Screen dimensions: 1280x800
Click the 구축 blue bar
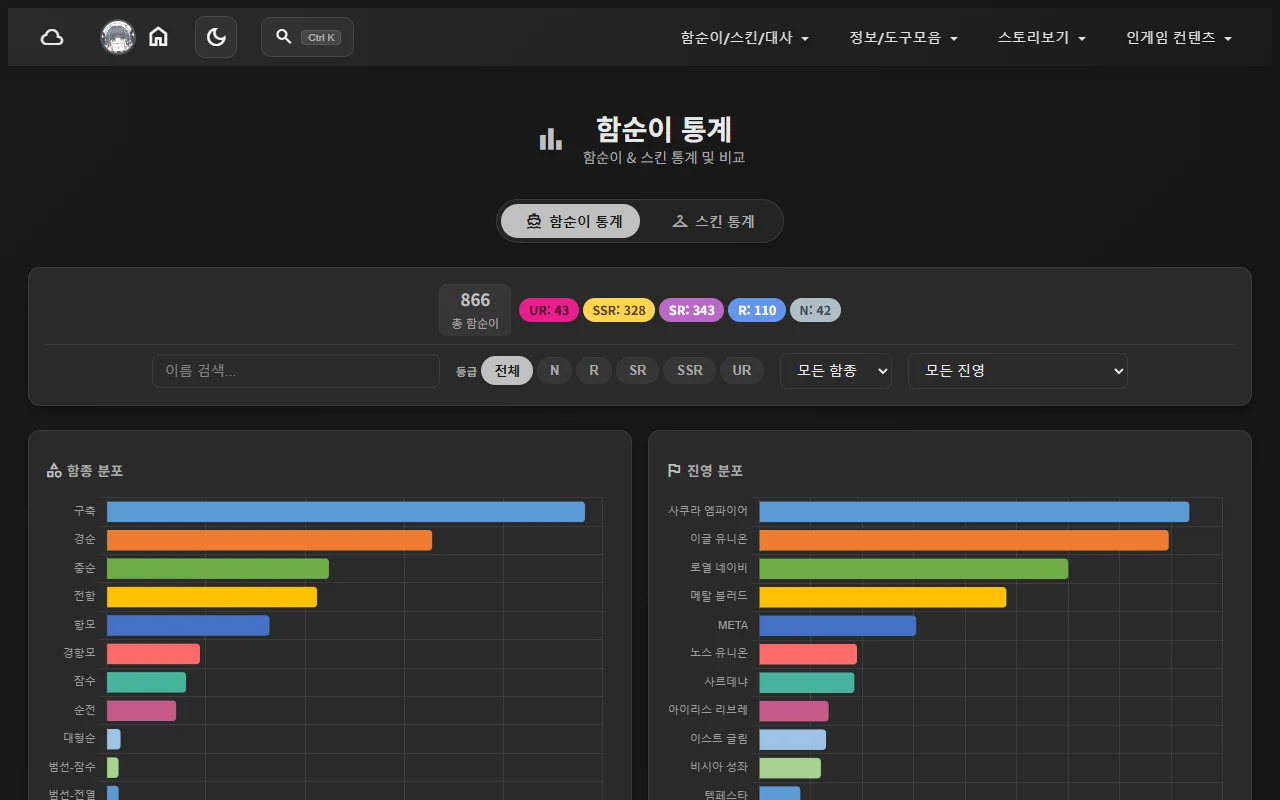(346, 512)
